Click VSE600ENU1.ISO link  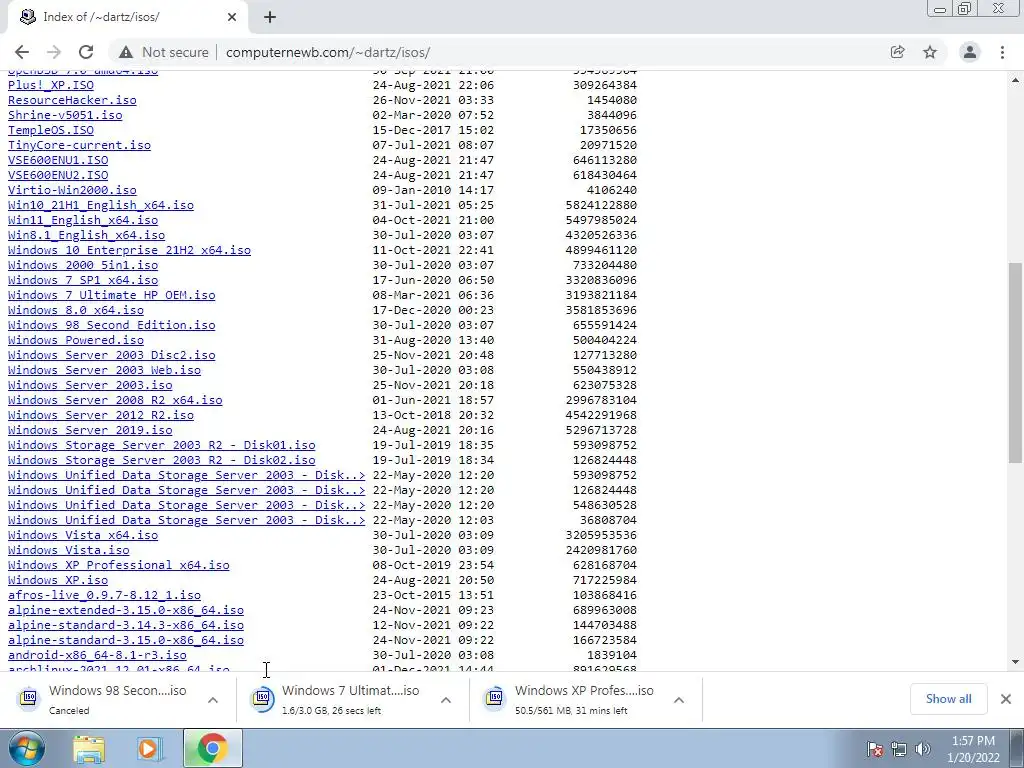click(58, 160)
